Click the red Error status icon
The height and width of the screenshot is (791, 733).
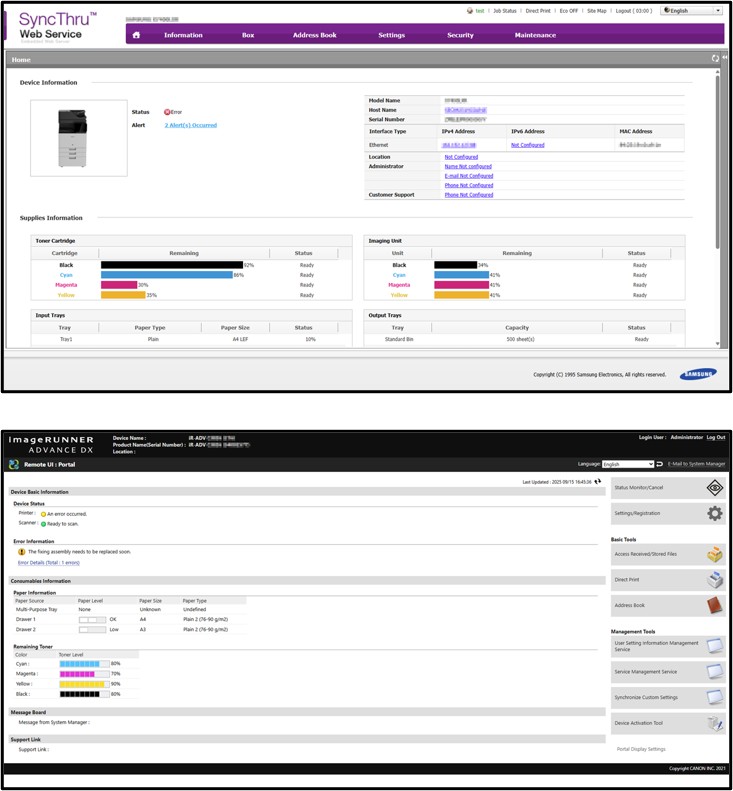click(167, 112)
